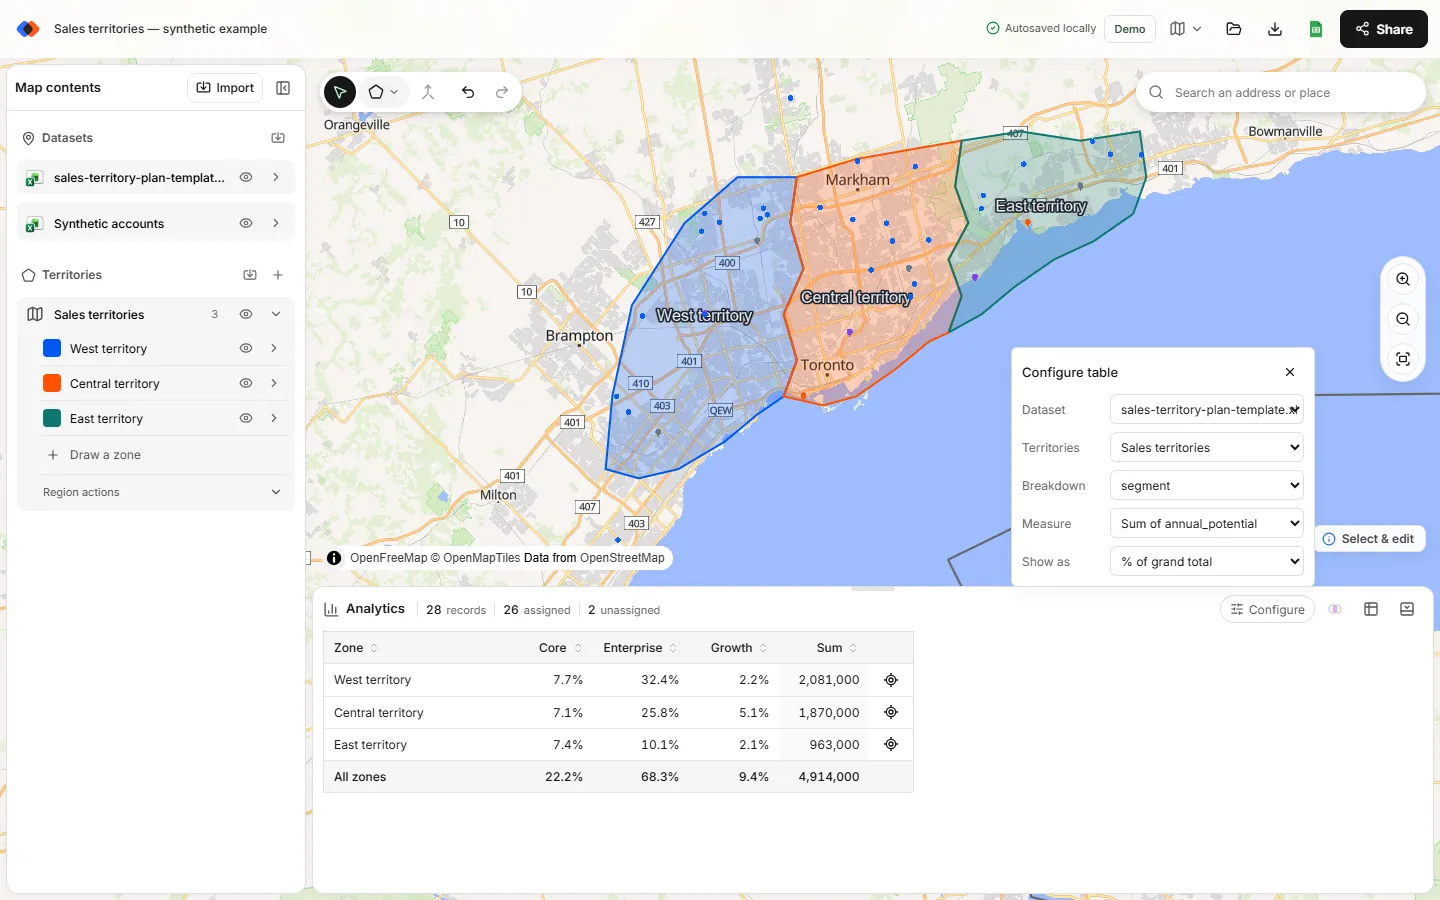Open the Dataset dropdown in Configure table
This screenshot has width=1440, height=900.
(x=1207, y=410)
